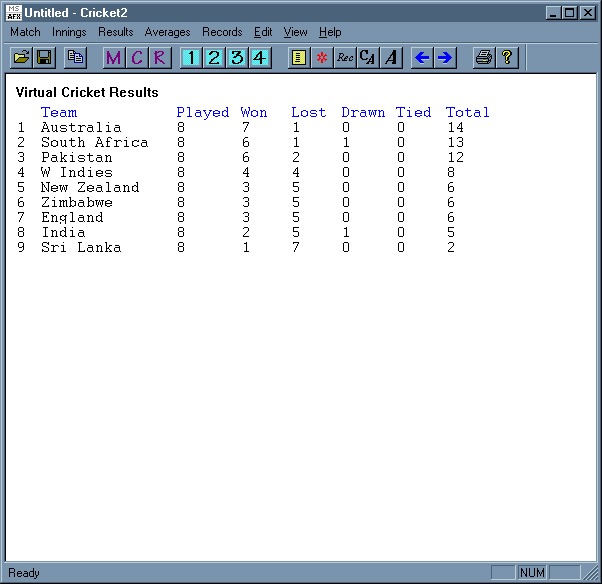The image size is (602, 584).
Task: Click the Open file toolbar icon
Action: 21,58
